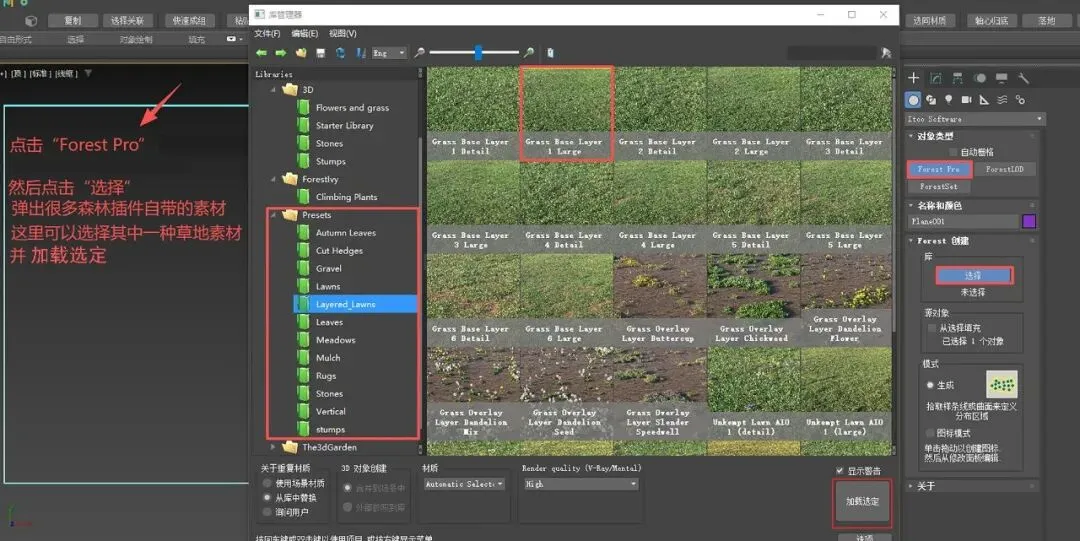Select the Space Warps category icon
The width and height of the screenshot is (1080, 541).
coord(1002,100)
